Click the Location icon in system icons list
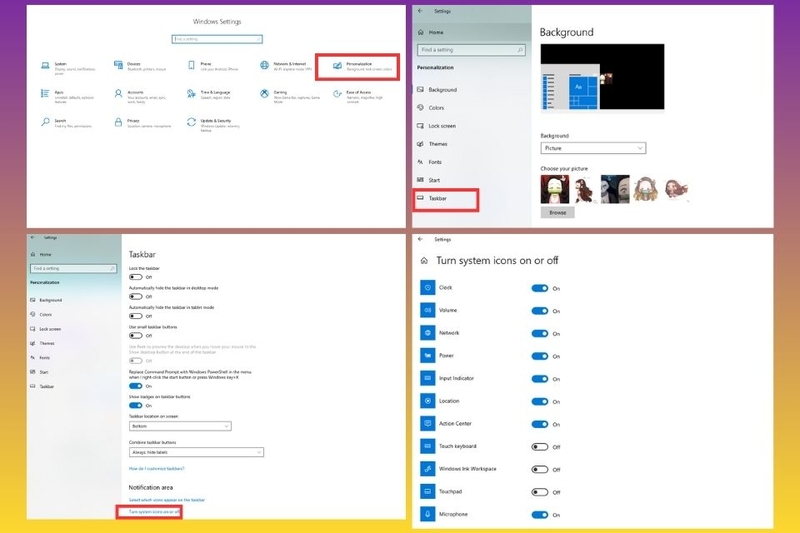This screenshot has width=800, height=533. point(428,401)
